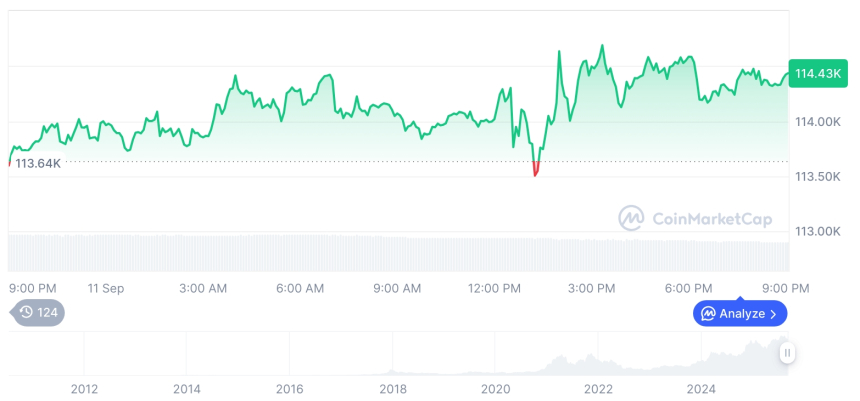Click the red dip on the price line
The width and height of the screenshot is (860, 401).
click(x=536, y=168)
